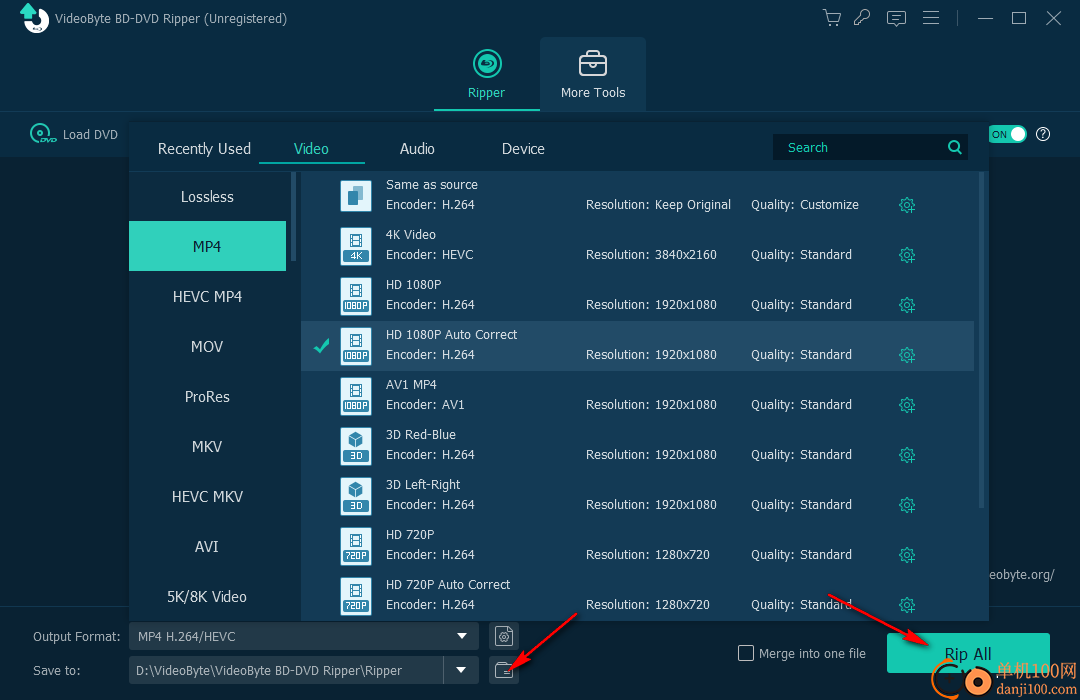Click the preset list vertical scrollbar
The height and width of the screenshot is (700, 1080).
pos(982,340)
